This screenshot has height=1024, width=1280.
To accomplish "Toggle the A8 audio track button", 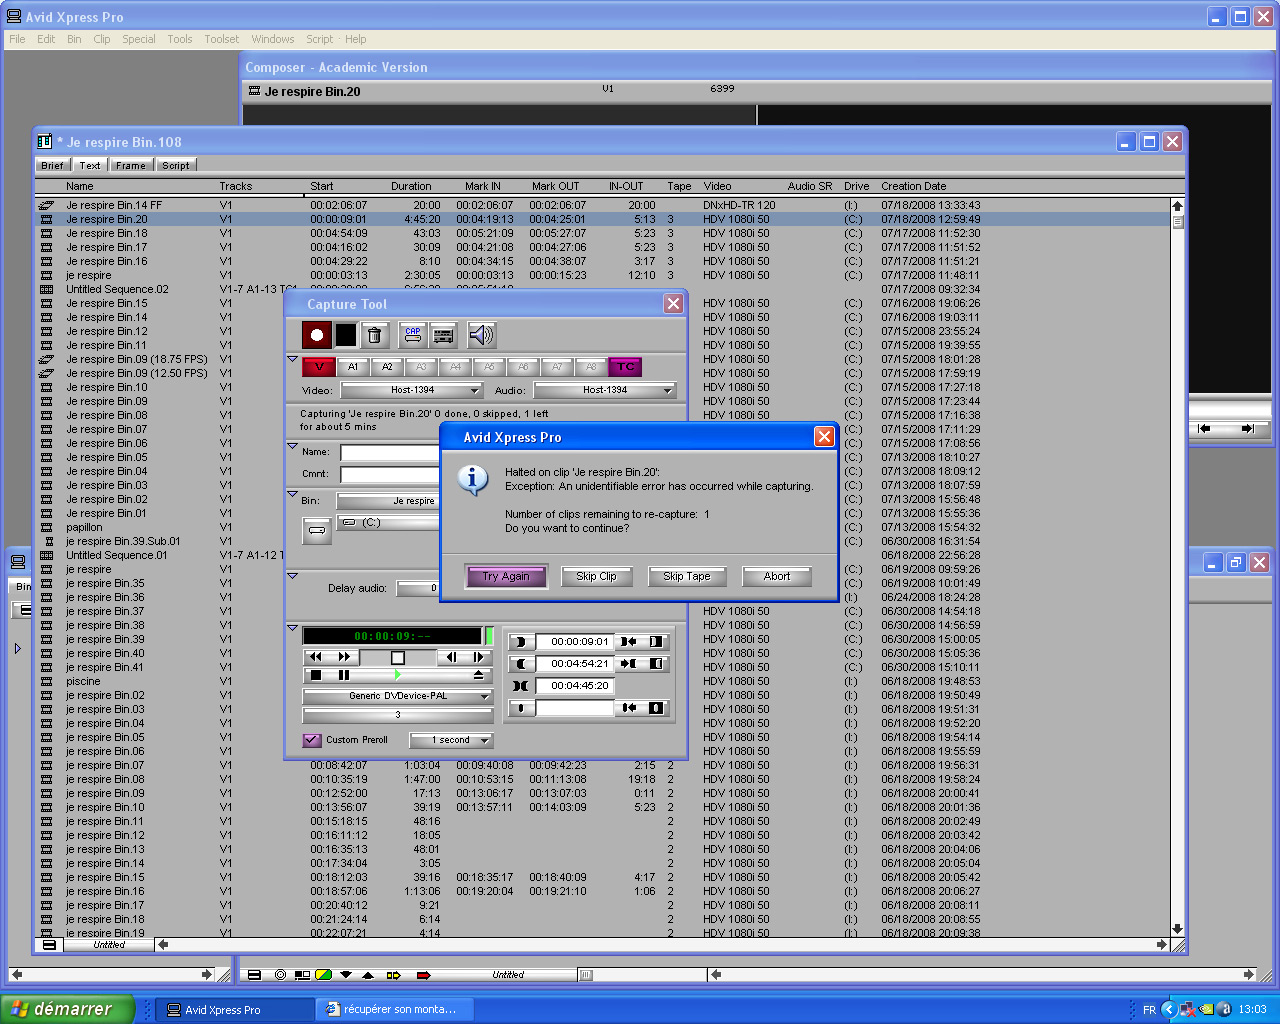I will point(591,367).
